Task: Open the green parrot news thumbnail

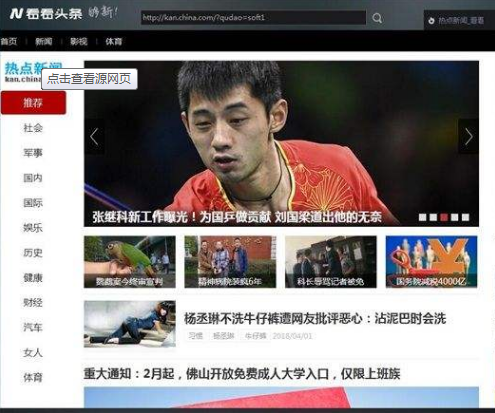Action: point(130,262)
